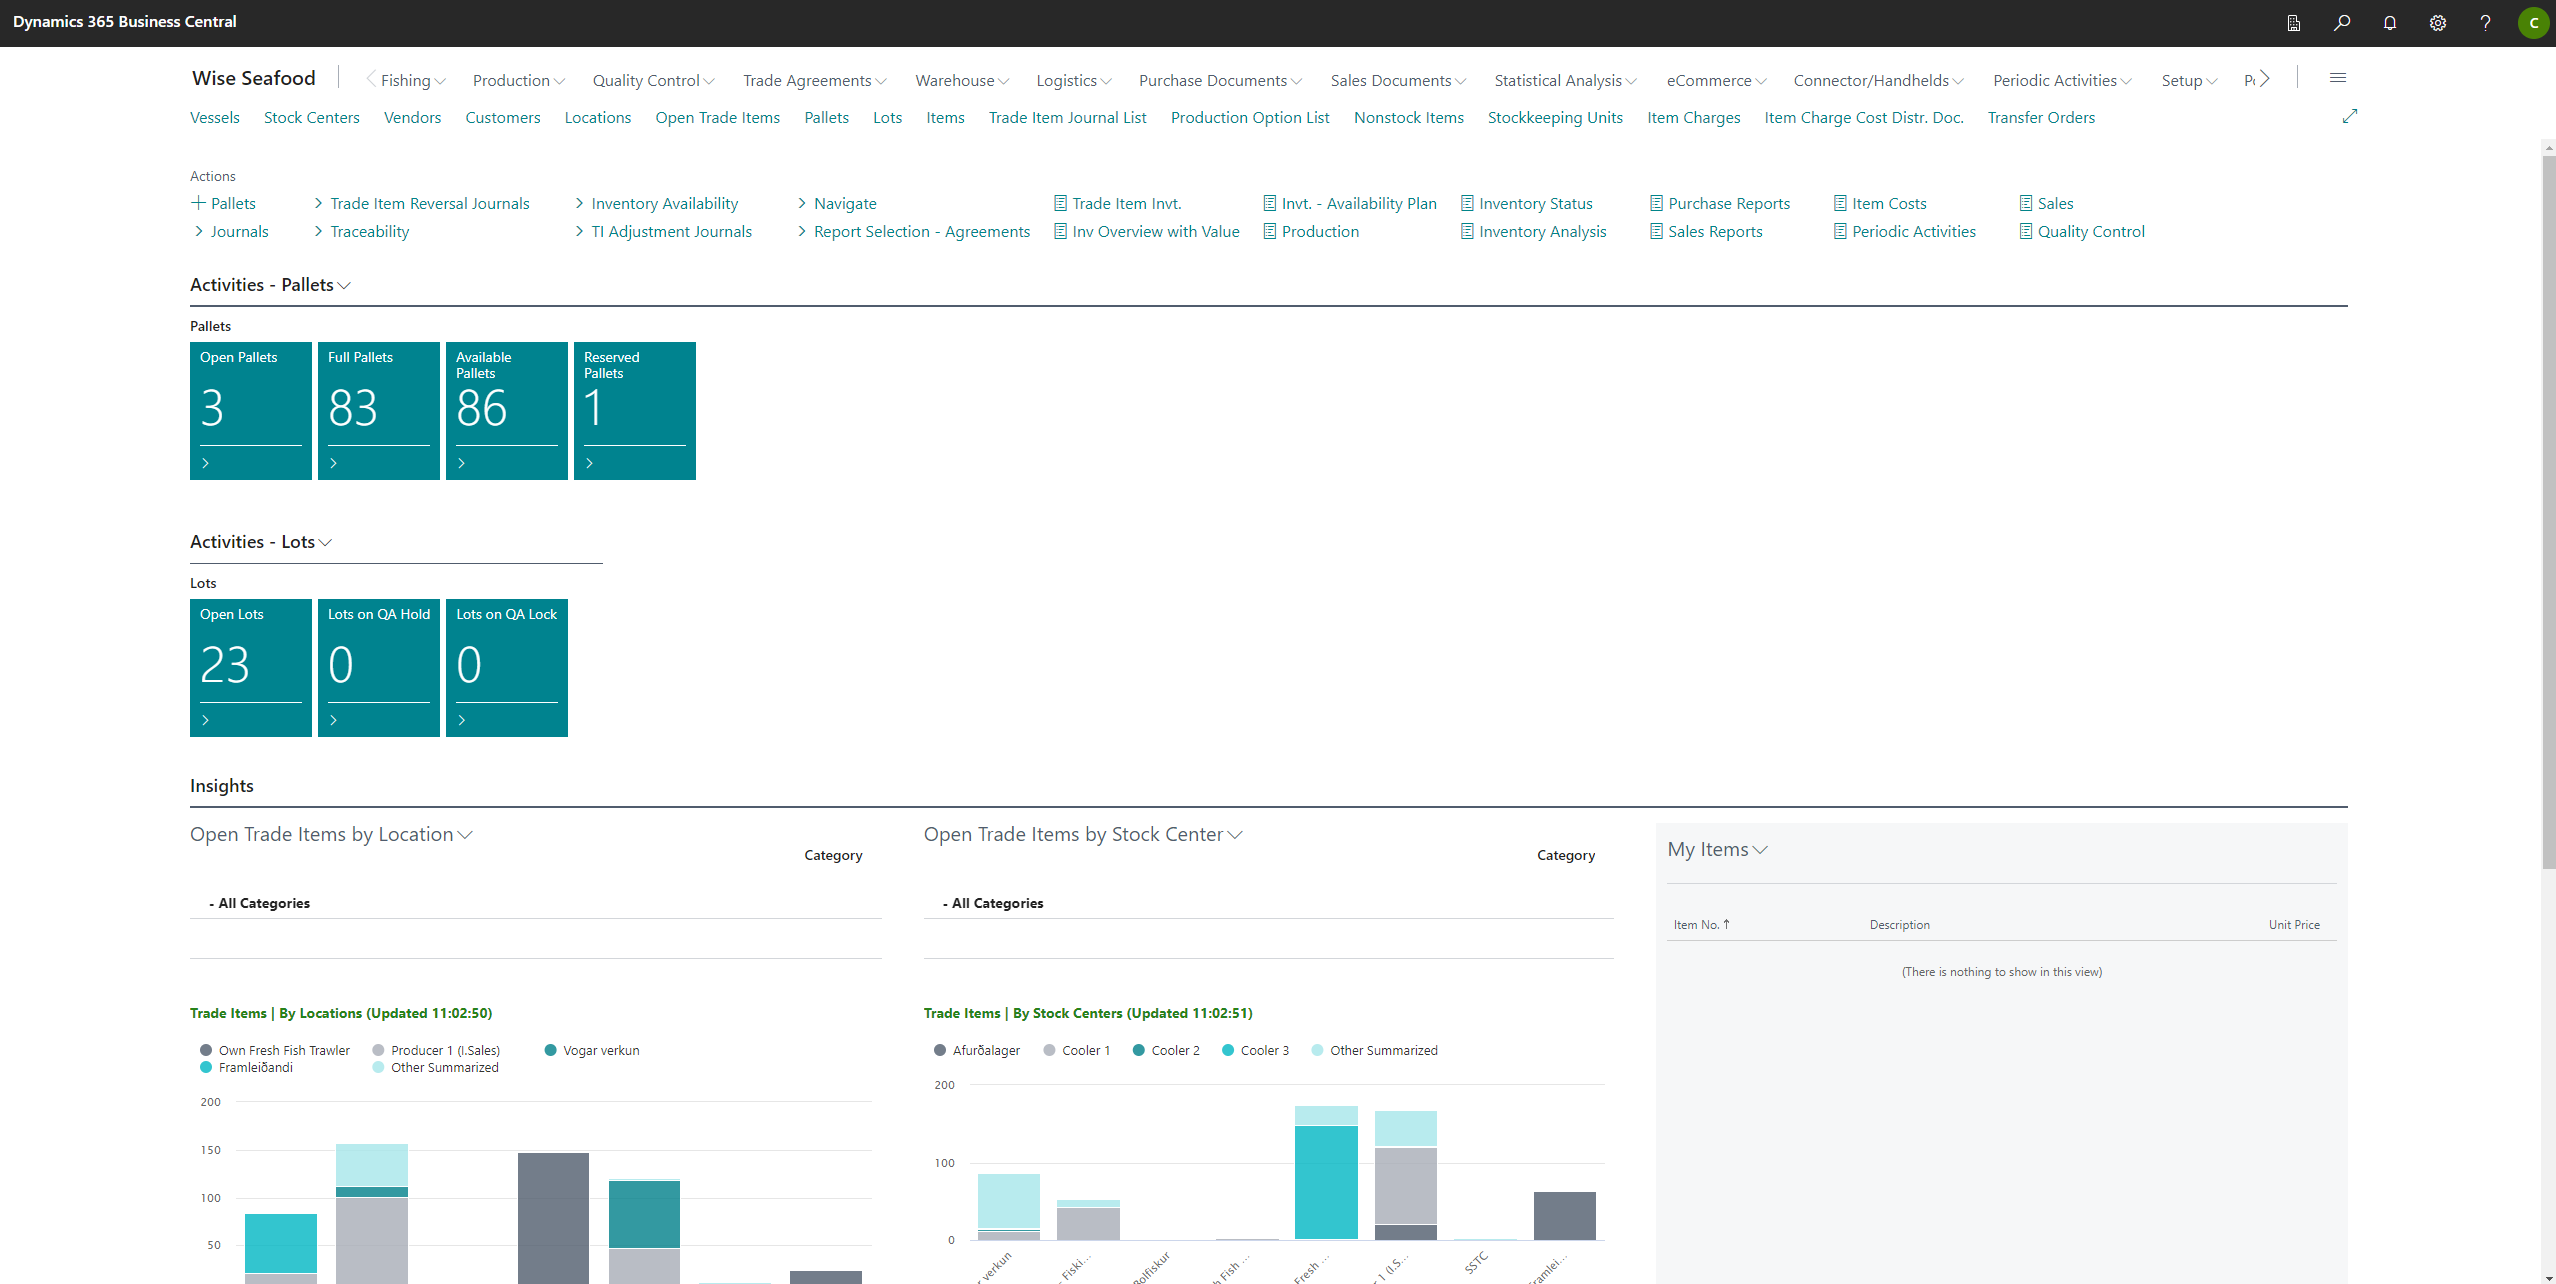The height and width of the screenshot is (1284, 2556).
Task: Go to the Vessels list
Action: click(215, 117)
